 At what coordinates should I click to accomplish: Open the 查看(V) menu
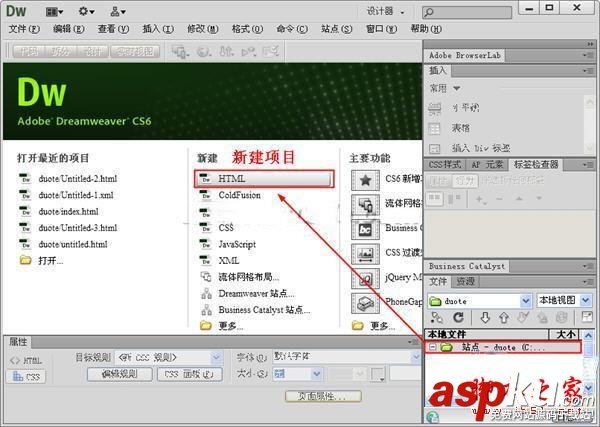[113, 29]
